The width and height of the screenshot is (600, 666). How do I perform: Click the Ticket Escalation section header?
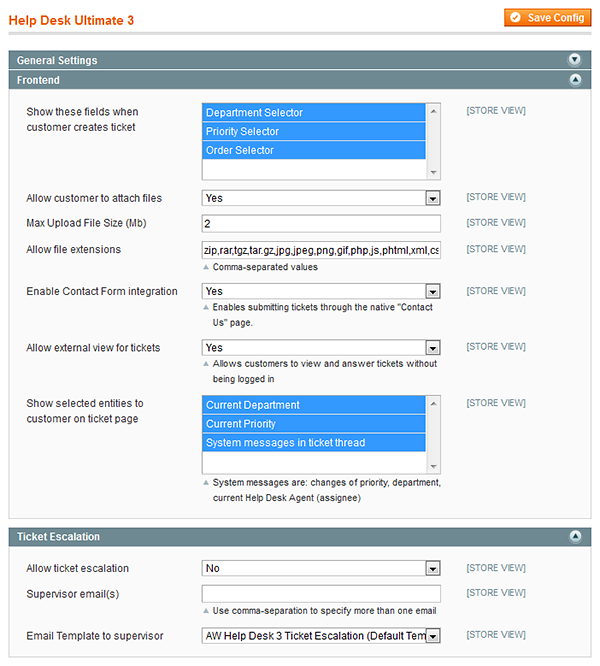(299, 536)
